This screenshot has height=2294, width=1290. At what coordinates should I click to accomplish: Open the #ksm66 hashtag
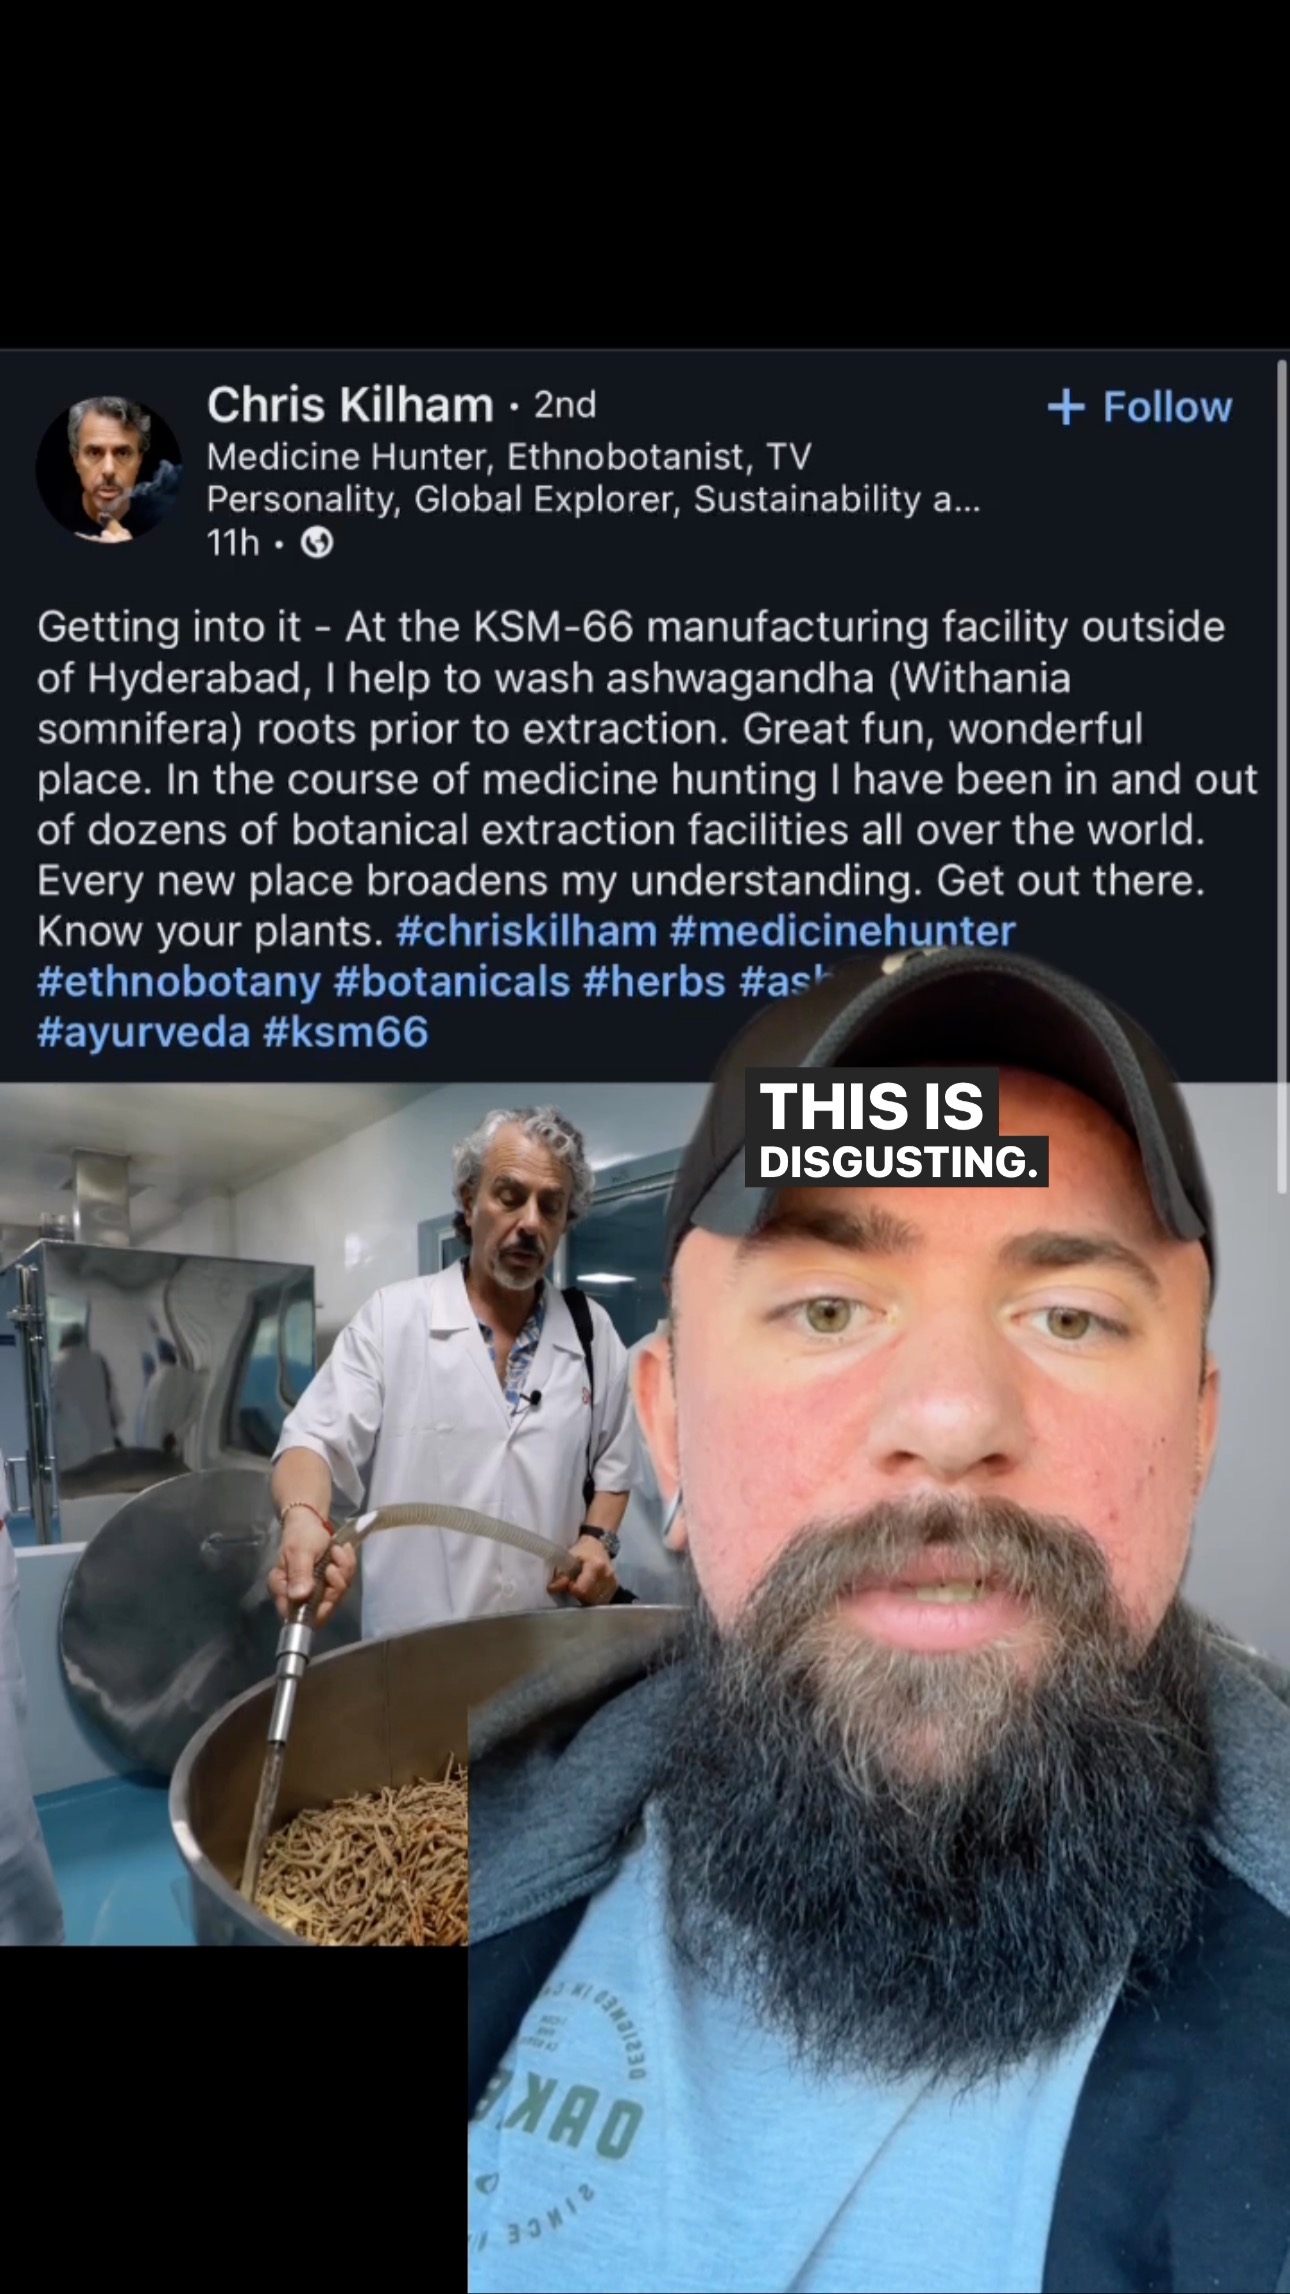346,1033
